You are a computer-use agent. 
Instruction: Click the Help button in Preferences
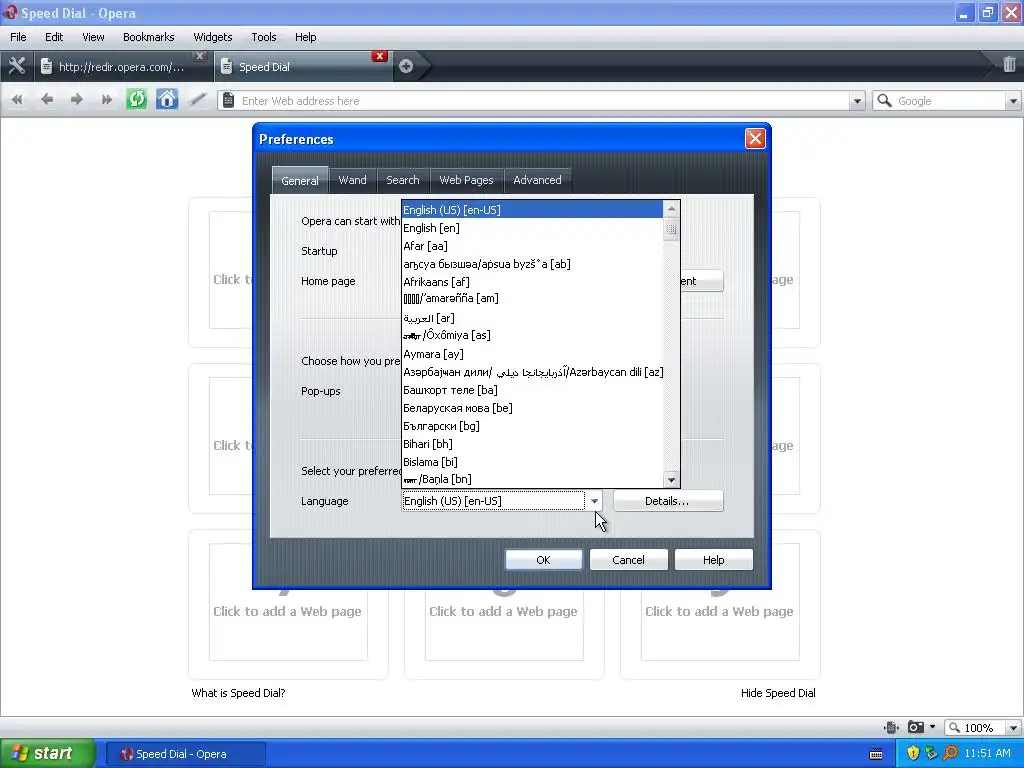[713, 560]
